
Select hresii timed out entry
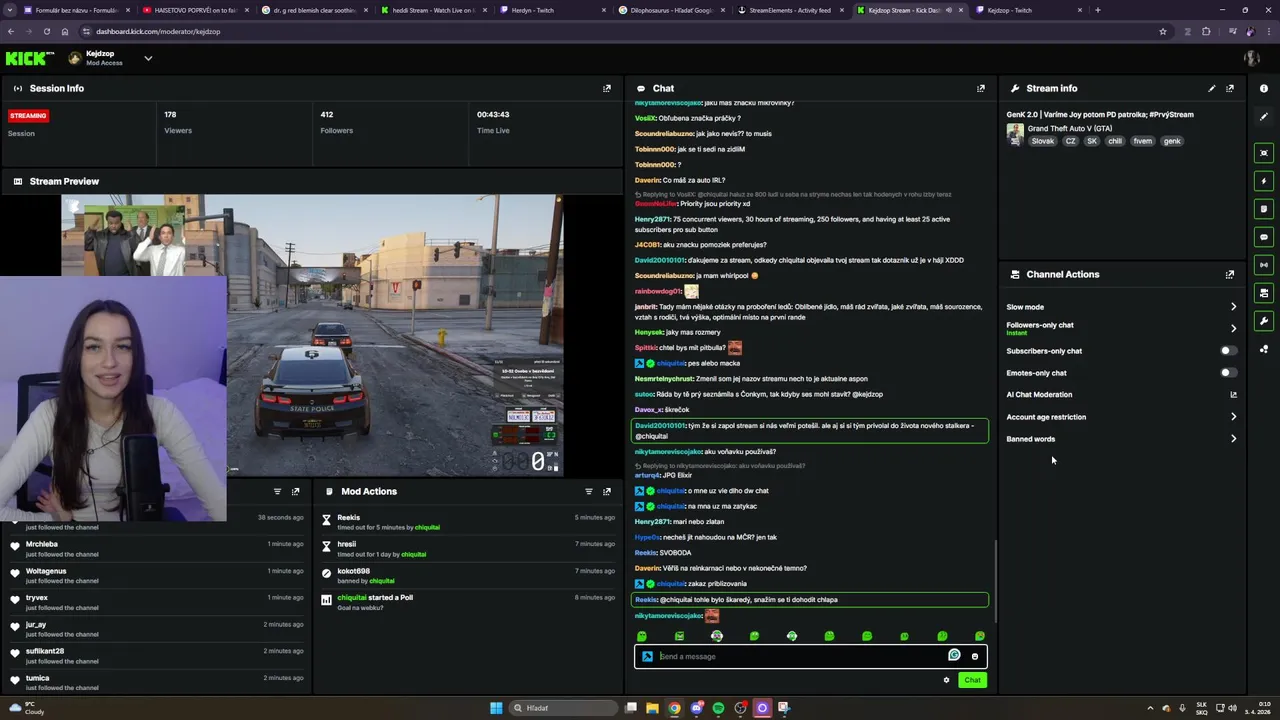tap(468, 549)
